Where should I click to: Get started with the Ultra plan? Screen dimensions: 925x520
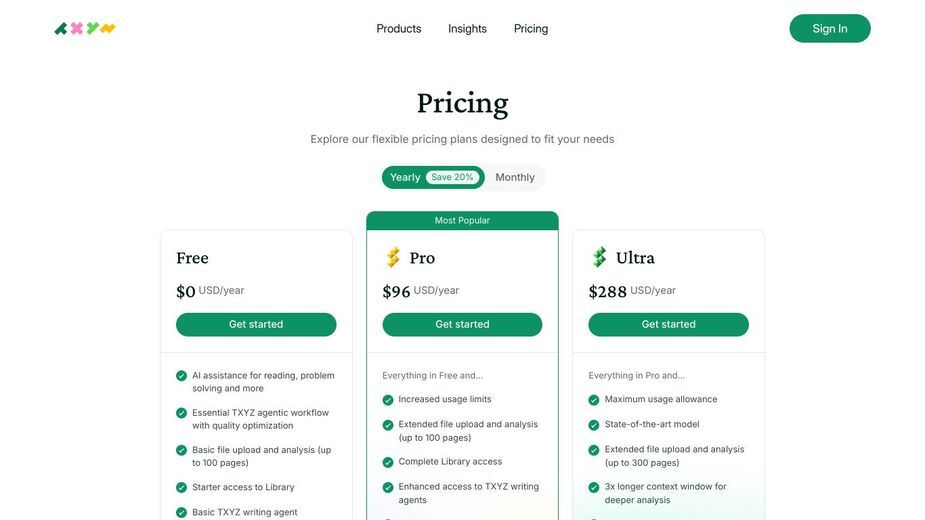pyautogui.click(x=668, y=325)
